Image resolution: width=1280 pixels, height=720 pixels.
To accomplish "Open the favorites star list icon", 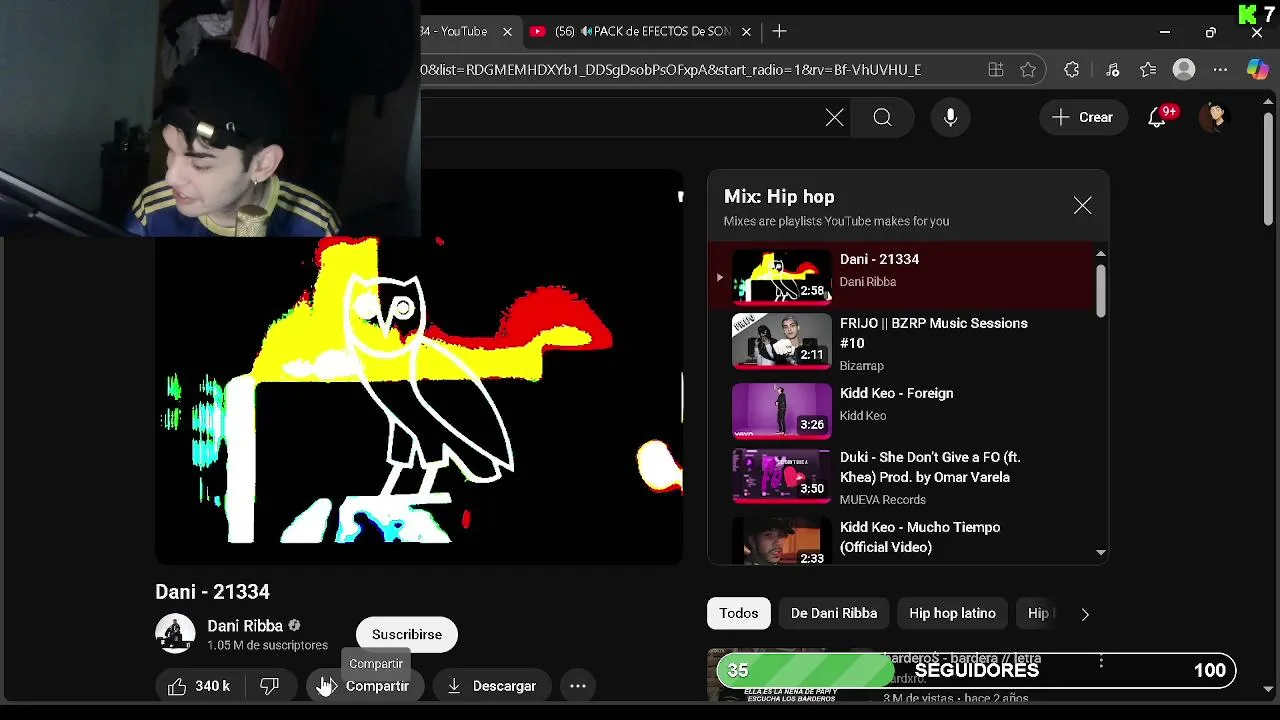I will tap(1148, 70).
